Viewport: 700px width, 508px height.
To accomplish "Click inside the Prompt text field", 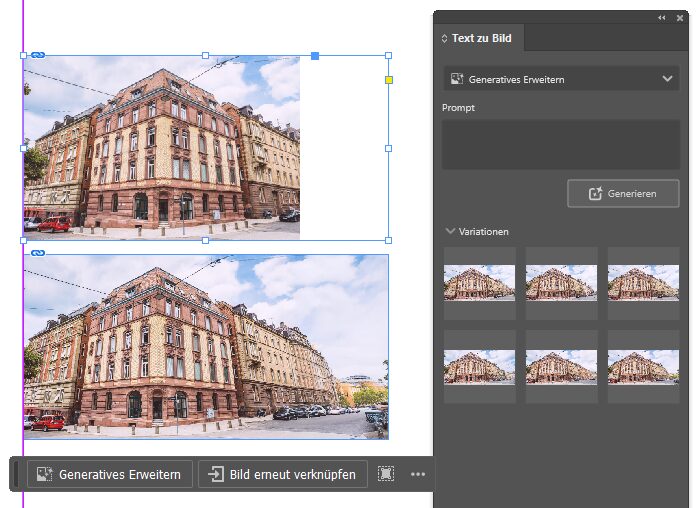I will point(561,144).
